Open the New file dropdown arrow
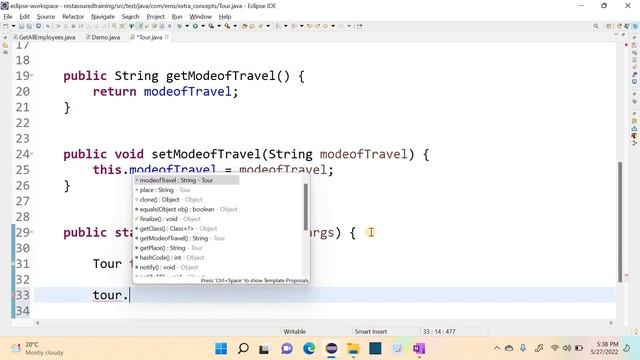The width and height of the screenshot is (640, 360). pyautogui.click(x=13, y=26)
